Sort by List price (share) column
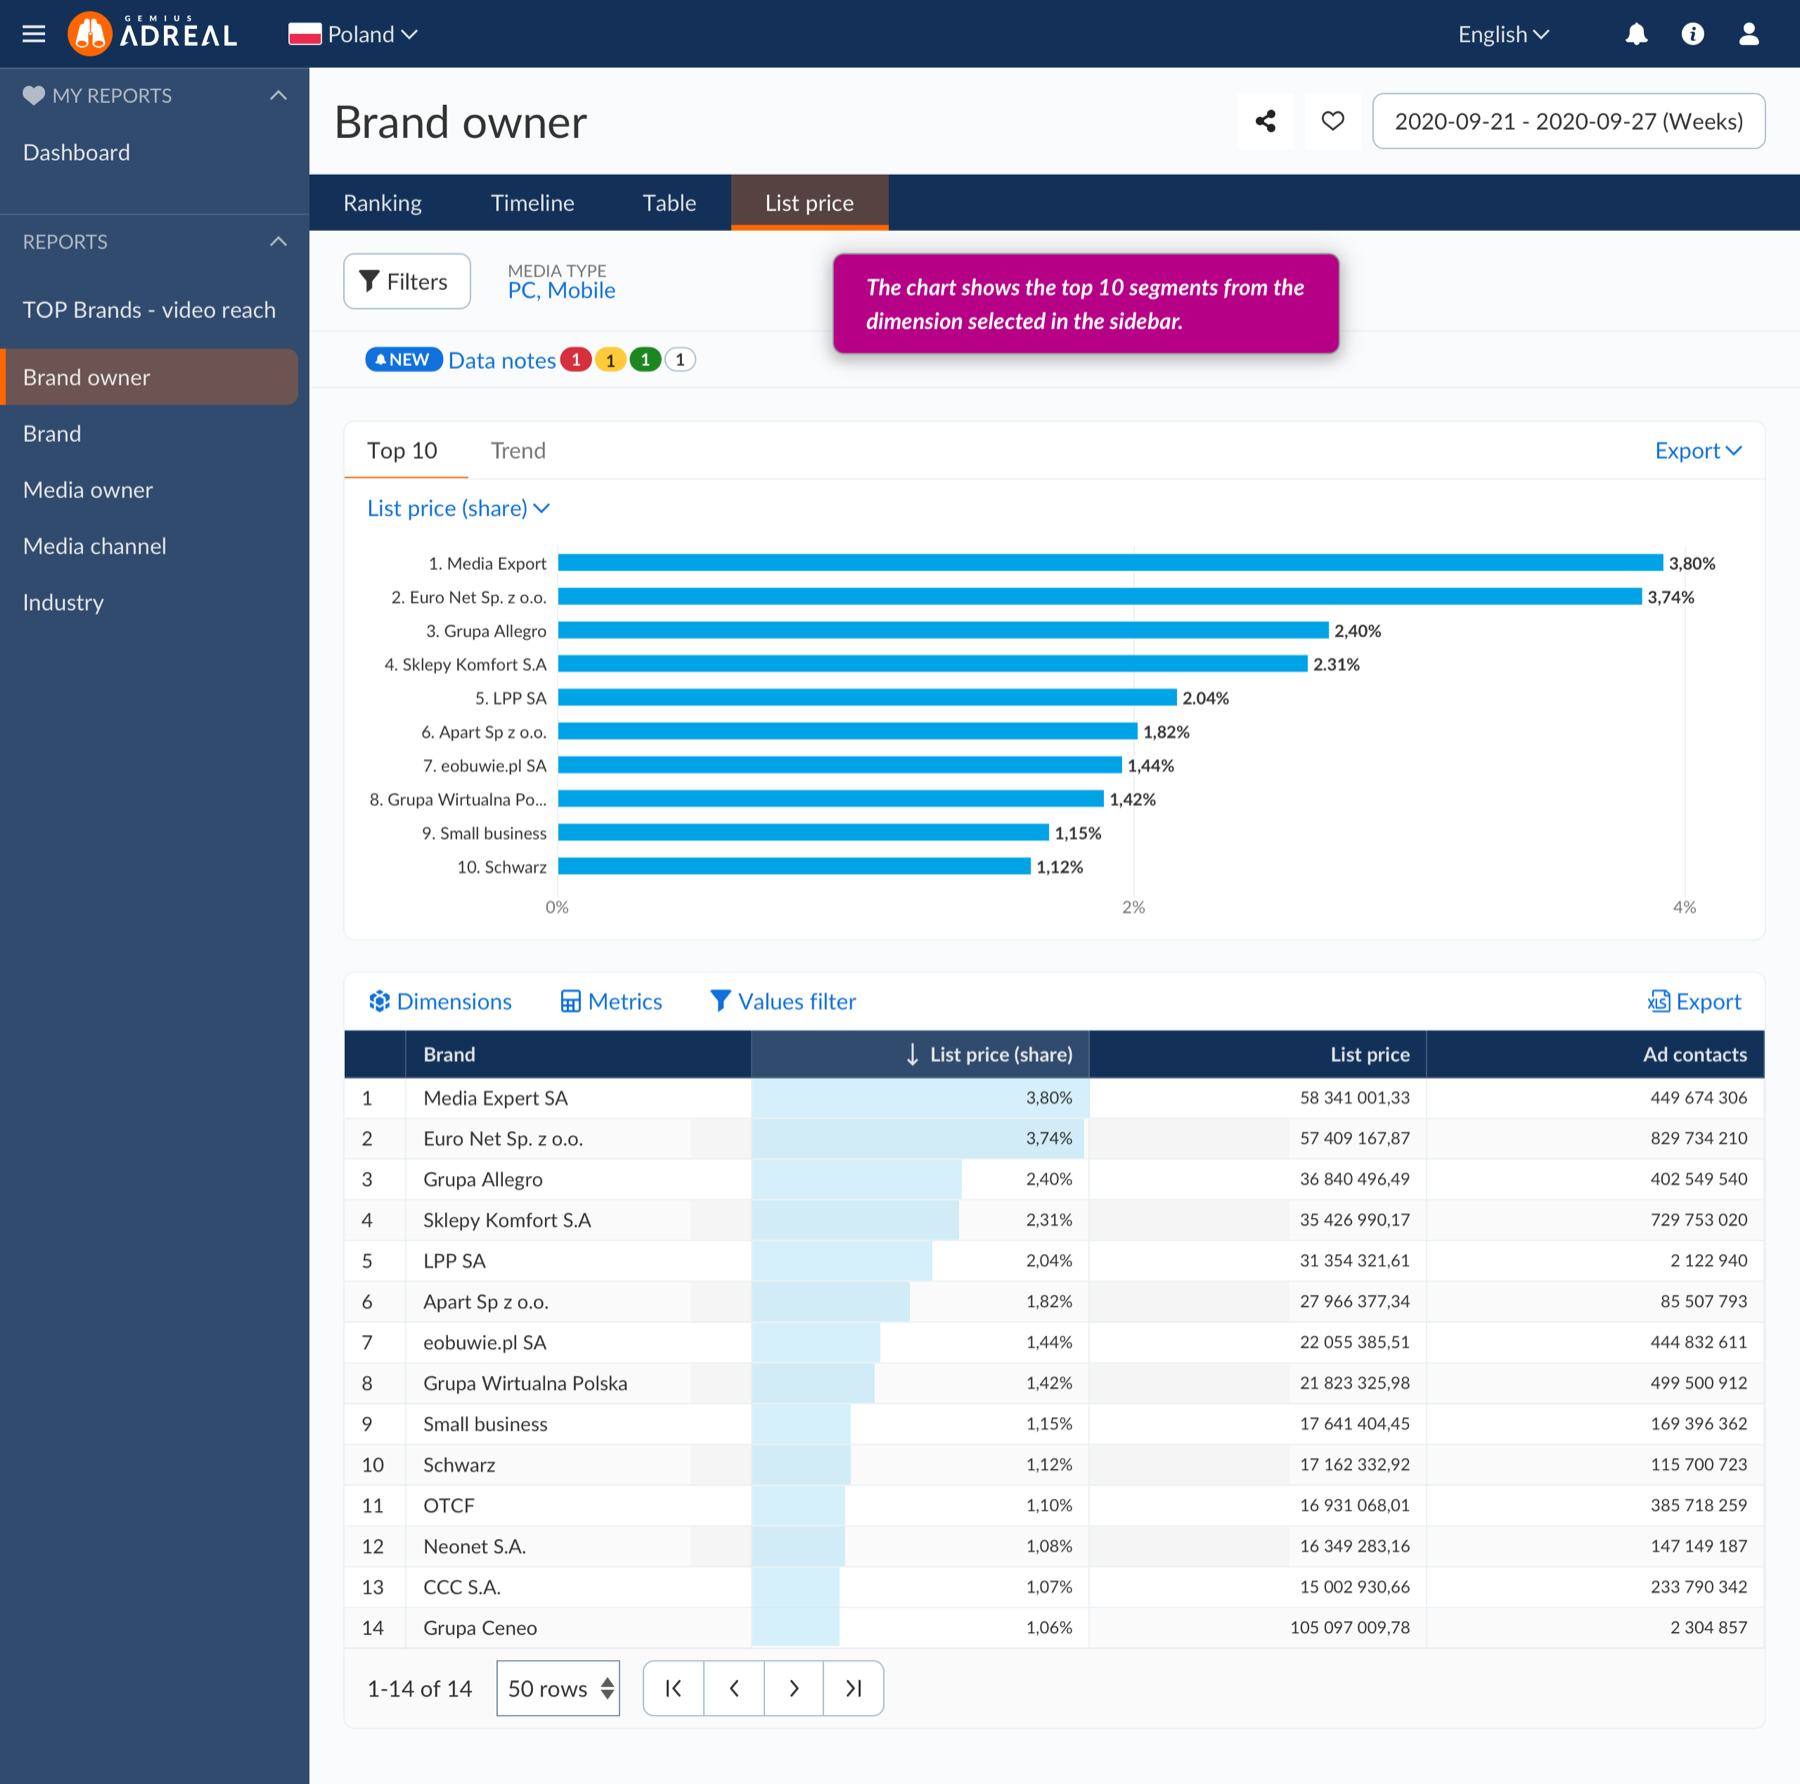The width and height of the screenshot is (1800, 1784). (920, 1054)
